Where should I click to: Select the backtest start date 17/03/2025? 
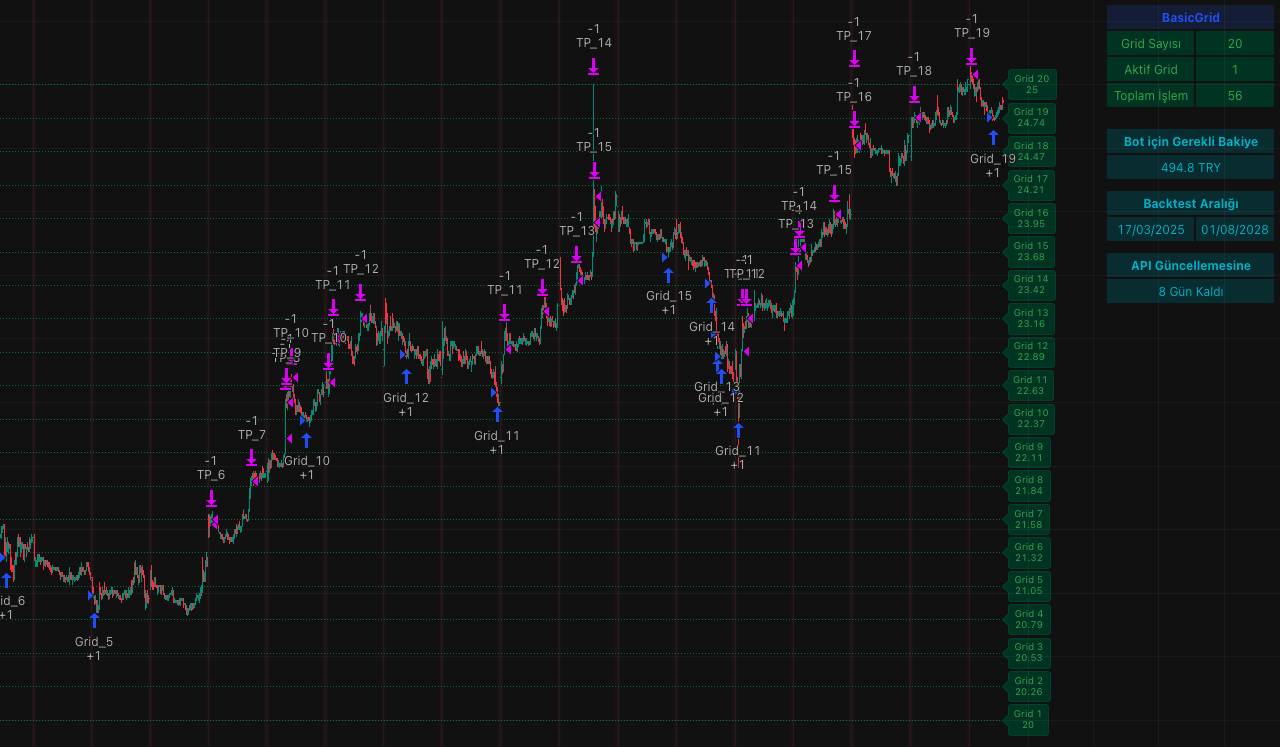1150,230
